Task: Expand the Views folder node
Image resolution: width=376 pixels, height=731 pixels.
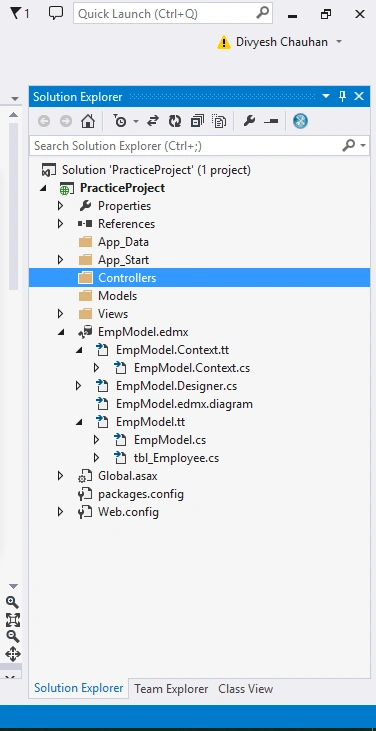Action: (60, 314)
